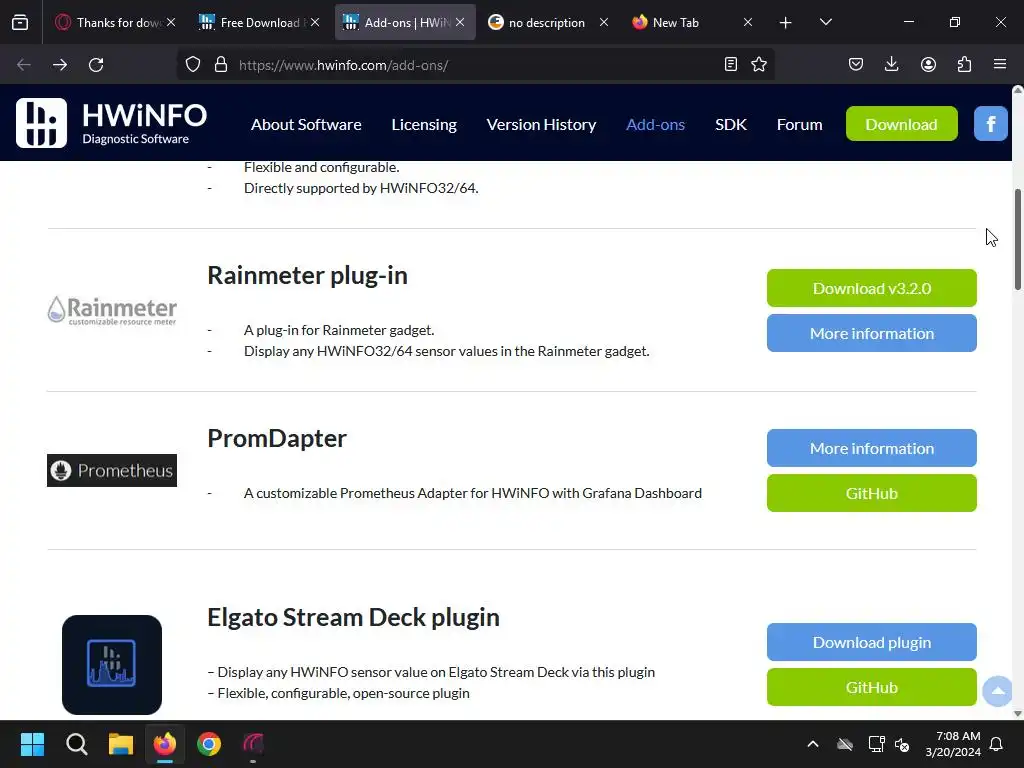Viewport: 1024px width, 768px height.
Task: Open the Add-ons menu item
Action: tap(655, 124)
